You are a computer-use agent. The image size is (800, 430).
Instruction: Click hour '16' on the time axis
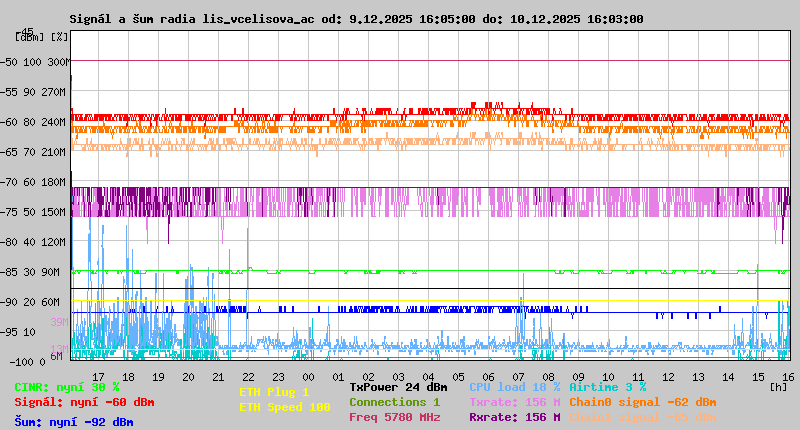point(788,377)
